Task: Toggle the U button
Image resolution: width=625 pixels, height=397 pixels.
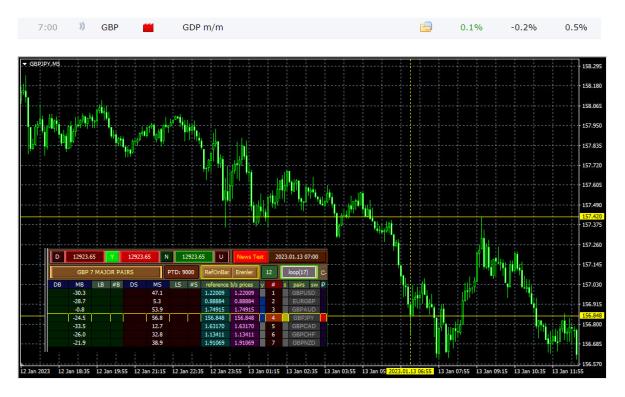Action: 221,257
